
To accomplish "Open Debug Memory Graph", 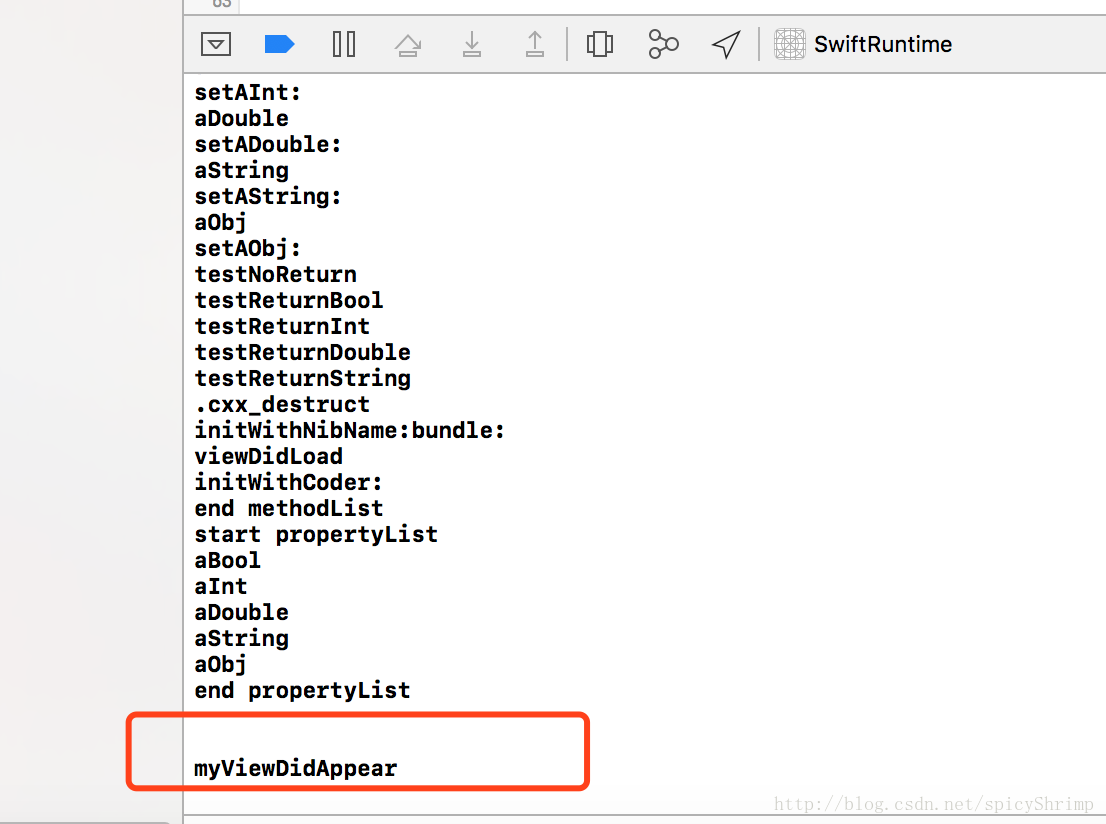I will (663, 44).
